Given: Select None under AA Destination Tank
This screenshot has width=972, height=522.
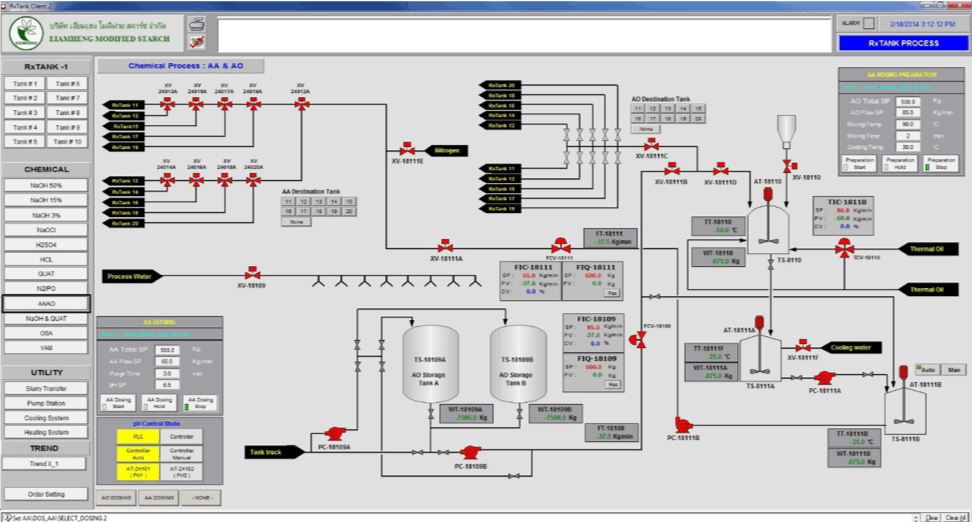Looking at the screenshot, I should 296,221.
